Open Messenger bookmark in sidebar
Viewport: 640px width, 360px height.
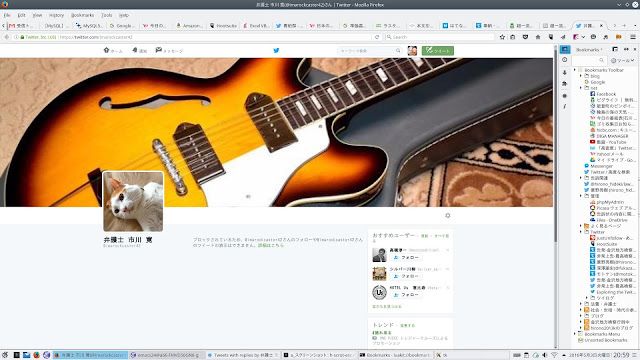pos(598,166)
